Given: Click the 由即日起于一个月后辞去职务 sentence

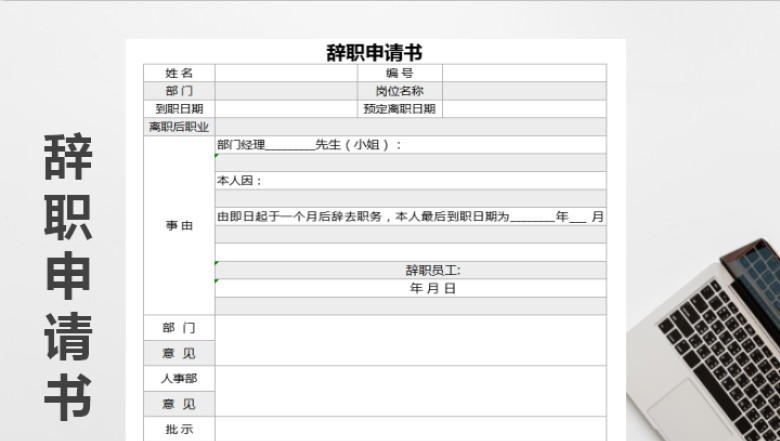Looking at the screenshot, I should (410, 216).
